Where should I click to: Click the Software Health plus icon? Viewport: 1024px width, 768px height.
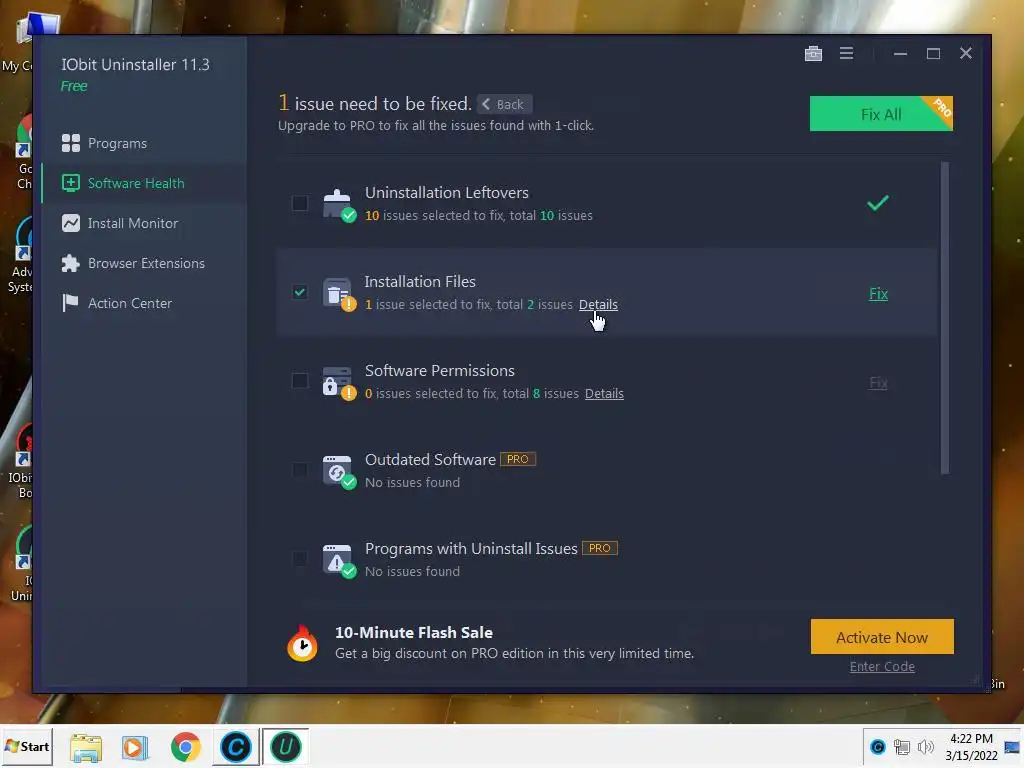point(71,183)
